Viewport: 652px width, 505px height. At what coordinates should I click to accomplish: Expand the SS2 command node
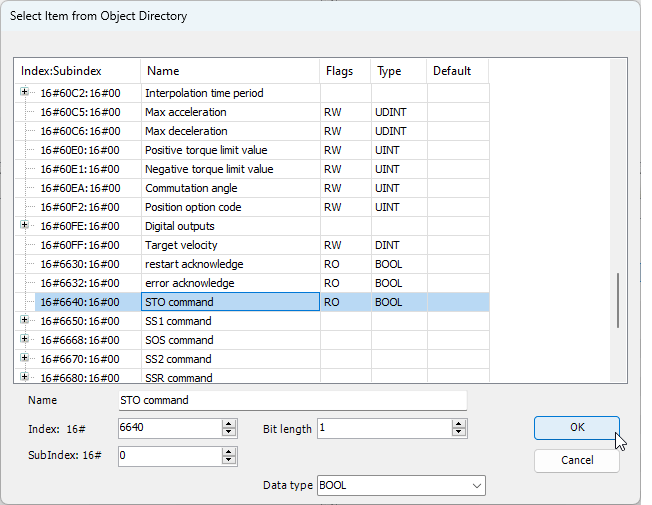[25, 359]
